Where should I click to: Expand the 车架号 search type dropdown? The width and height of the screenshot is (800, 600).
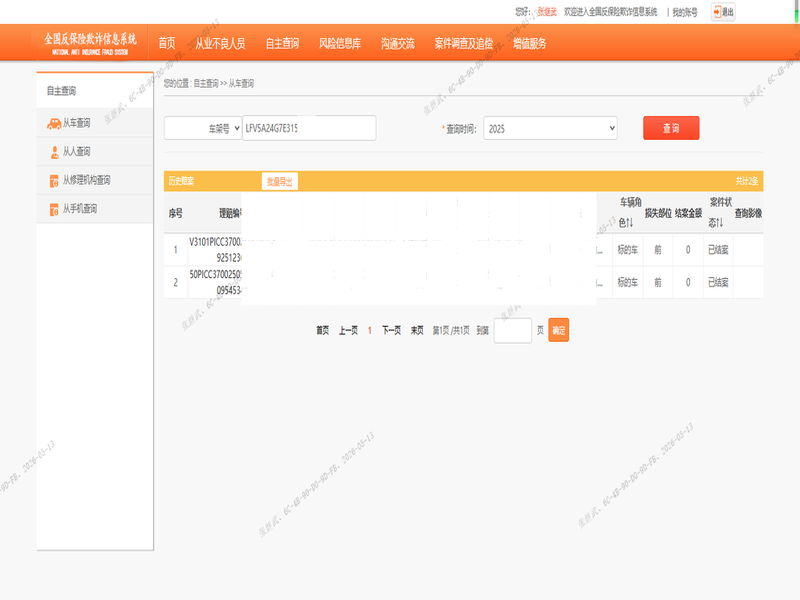[203, 129]
